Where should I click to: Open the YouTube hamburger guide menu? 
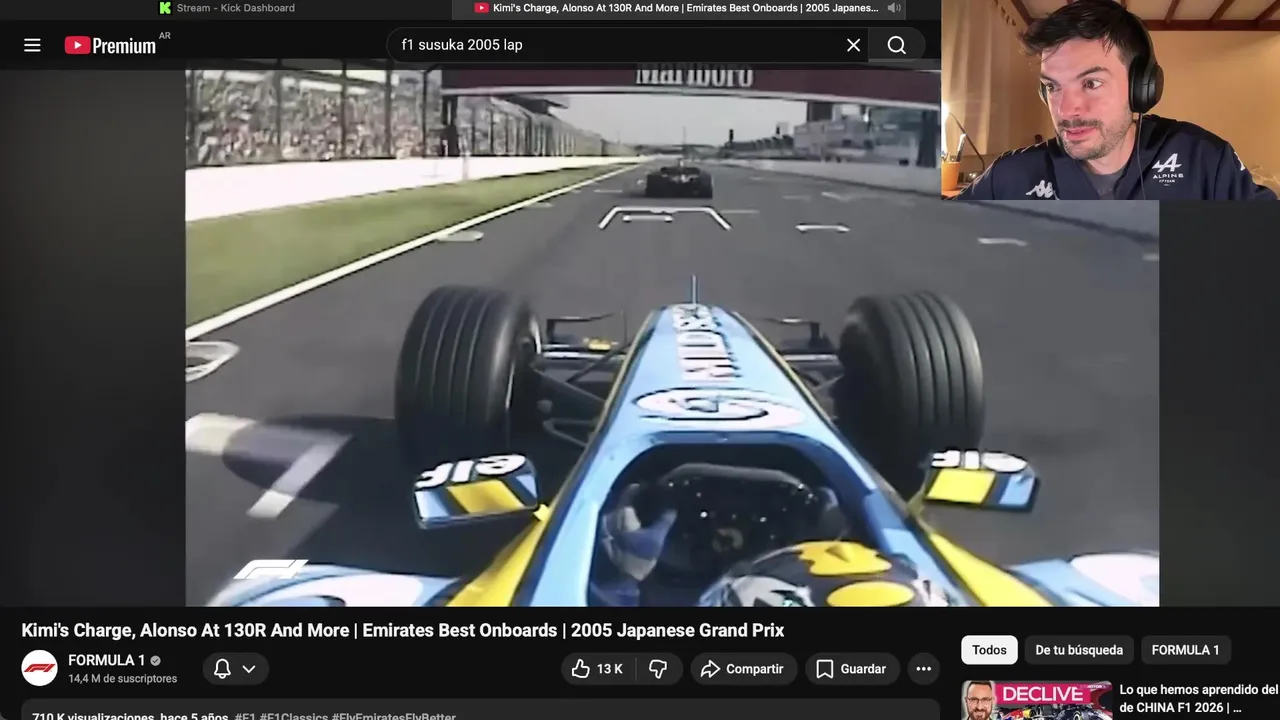click(32, 45)
